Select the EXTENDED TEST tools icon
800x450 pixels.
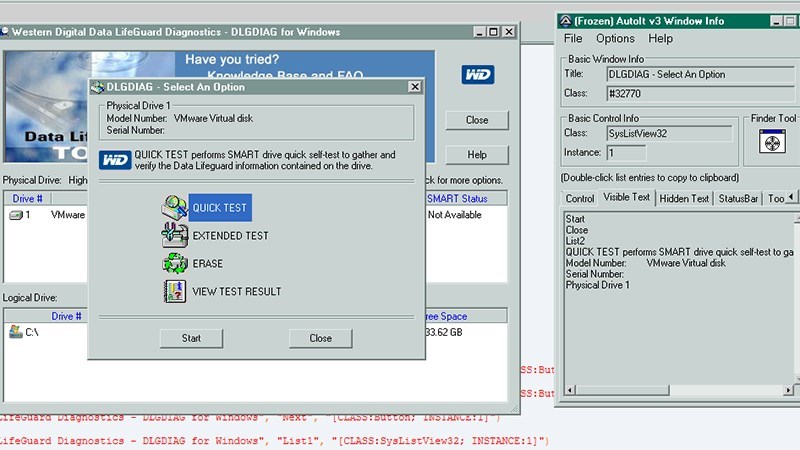174,235
